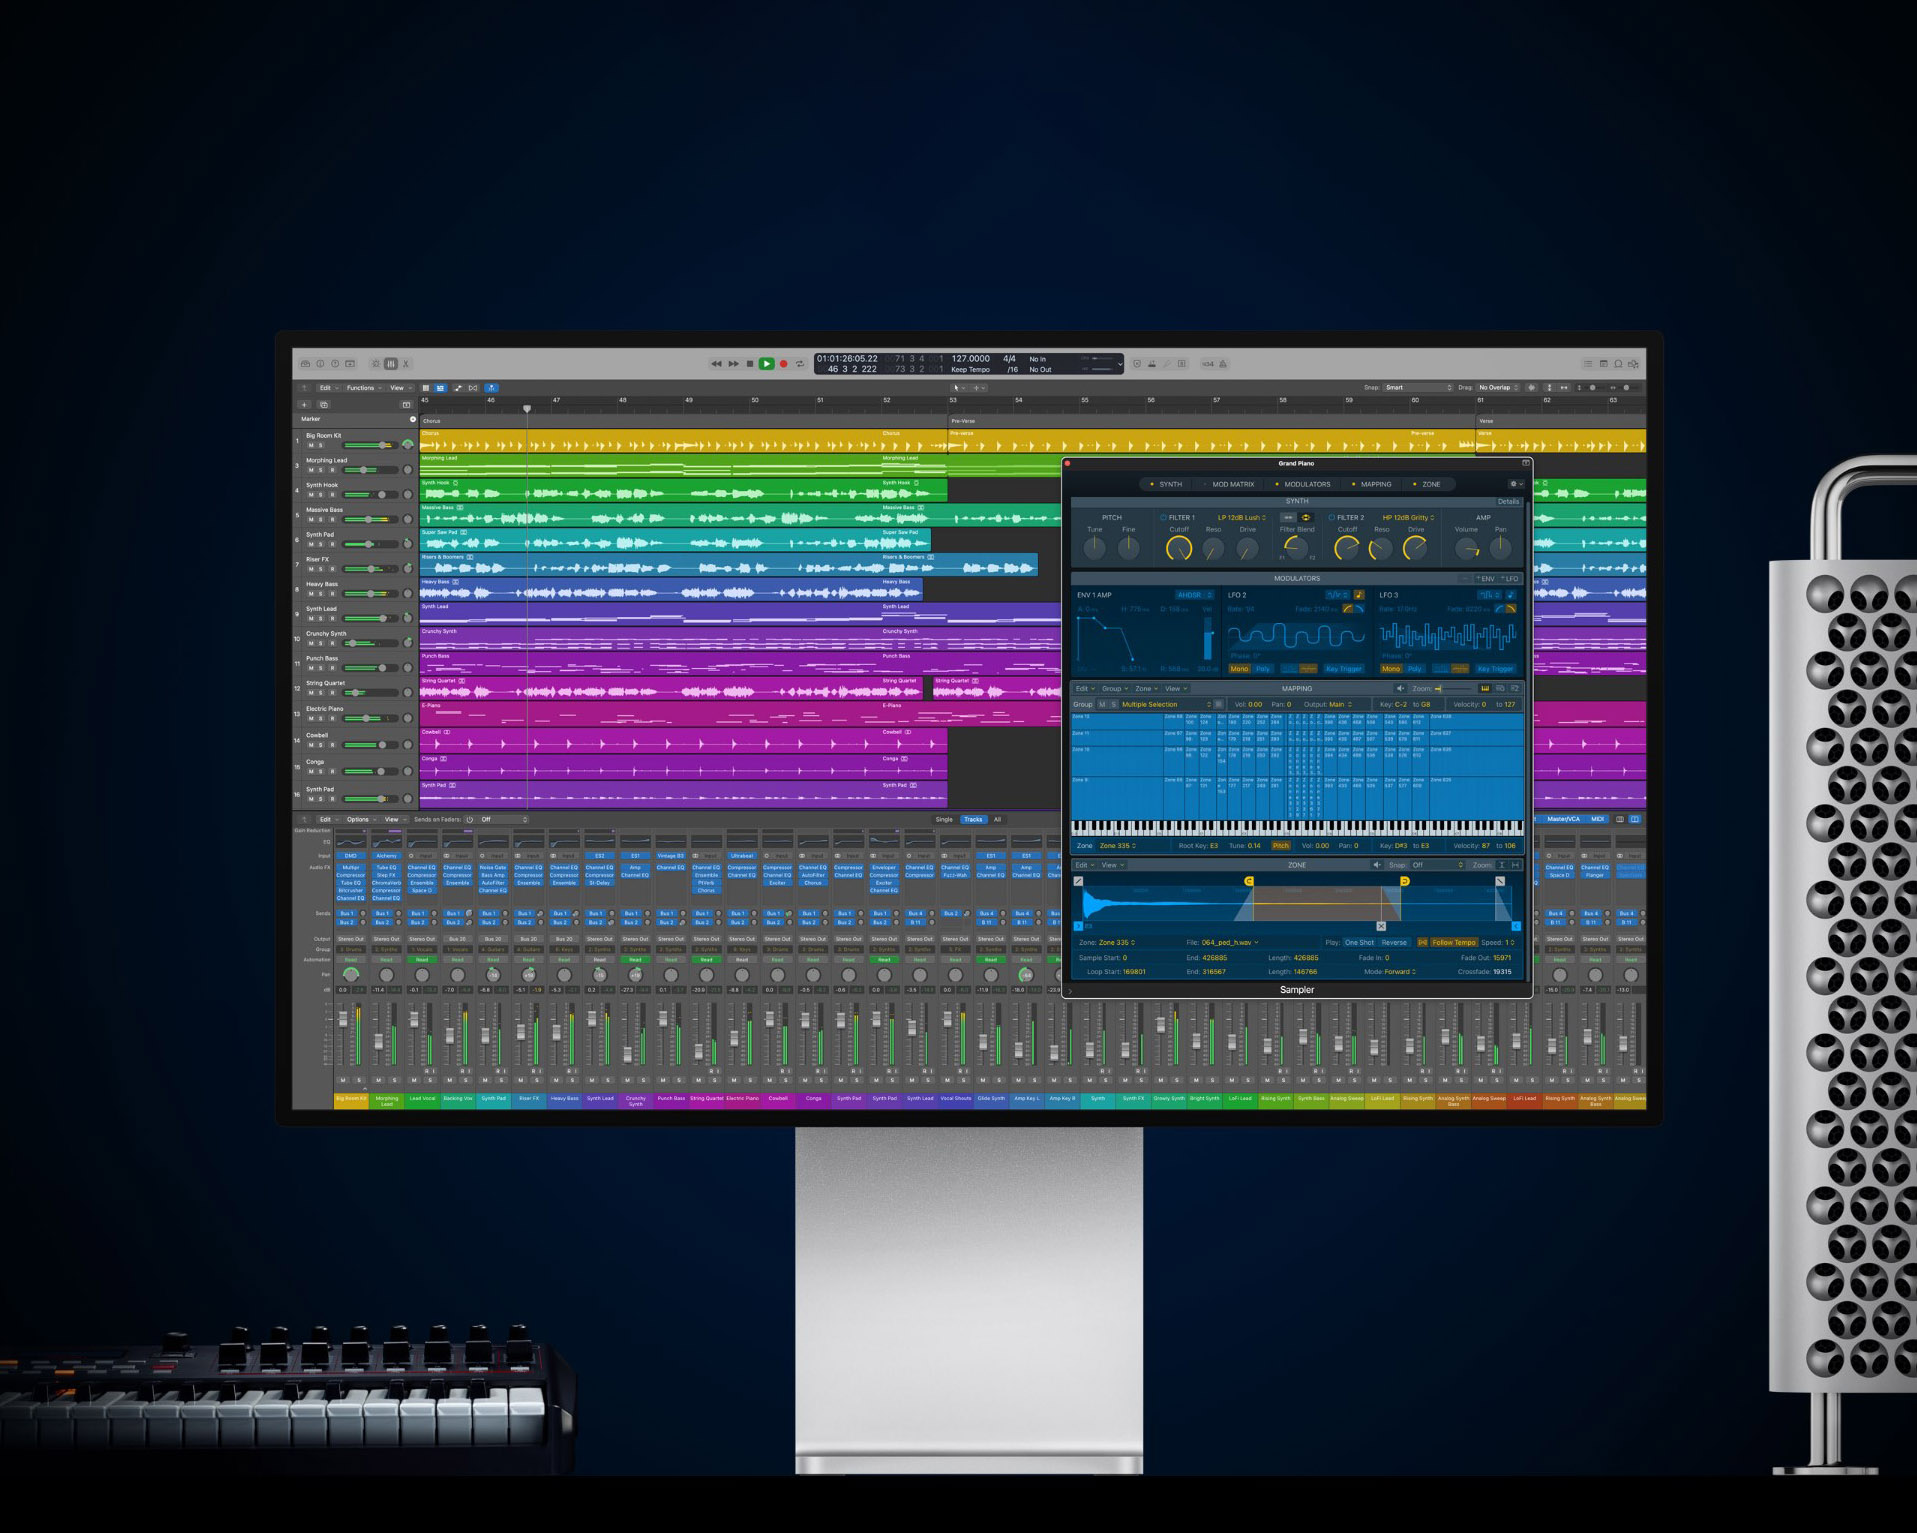This screenshot has height=1533, width=1917.
Task: Rewind using the transport control
Action: [716, 364]
